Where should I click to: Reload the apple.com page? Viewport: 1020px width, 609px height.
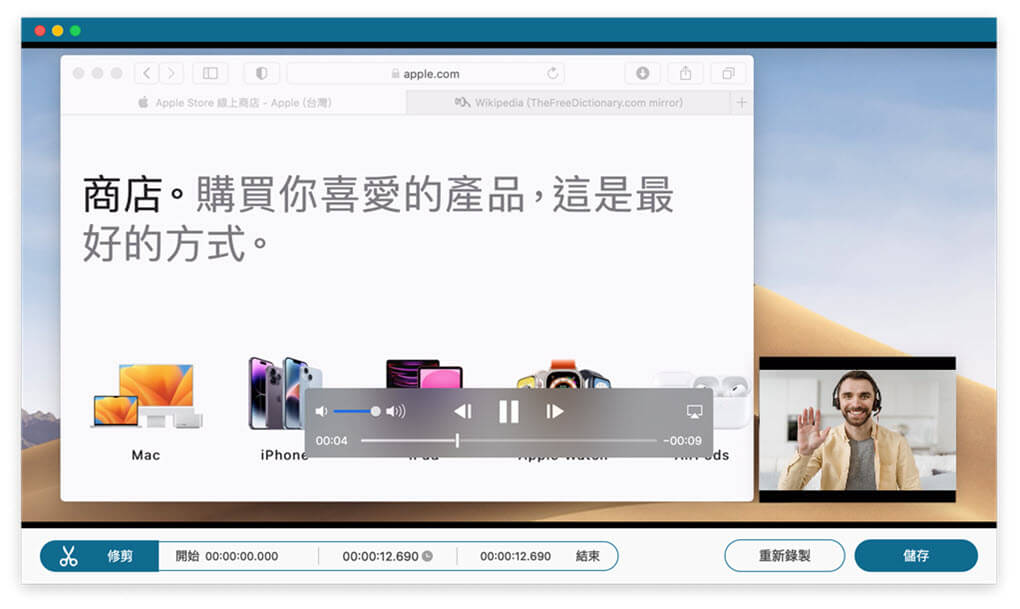pyautogui.click(x=552, y=73)
